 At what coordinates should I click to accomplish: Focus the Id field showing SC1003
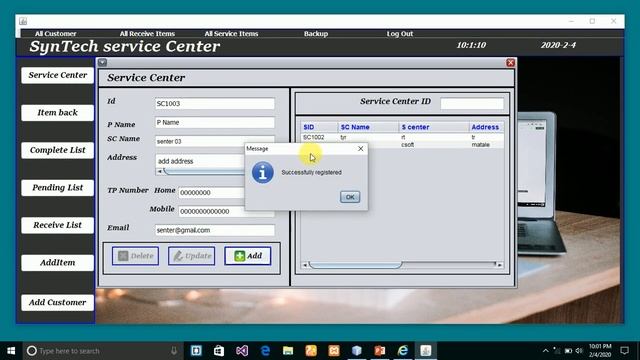[x=215, y=104]
